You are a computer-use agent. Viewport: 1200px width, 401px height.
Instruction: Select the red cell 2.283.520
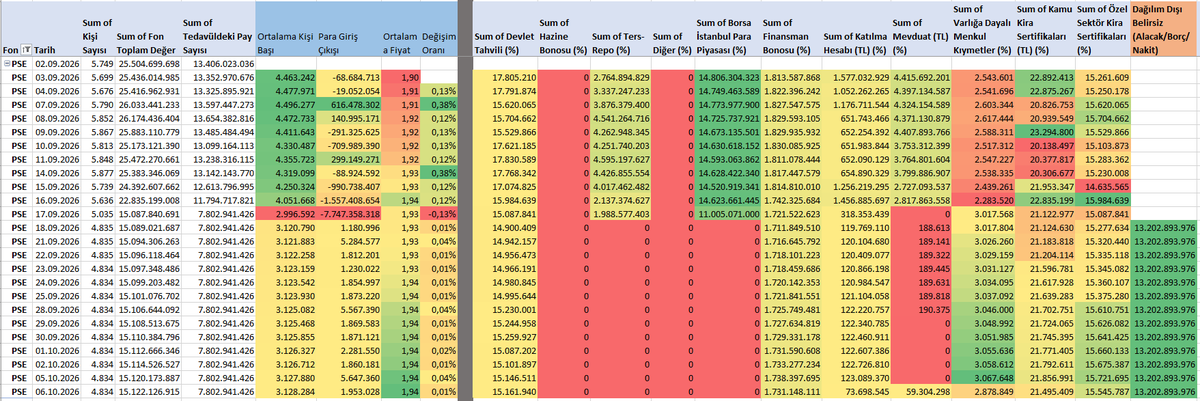point(982,200)
